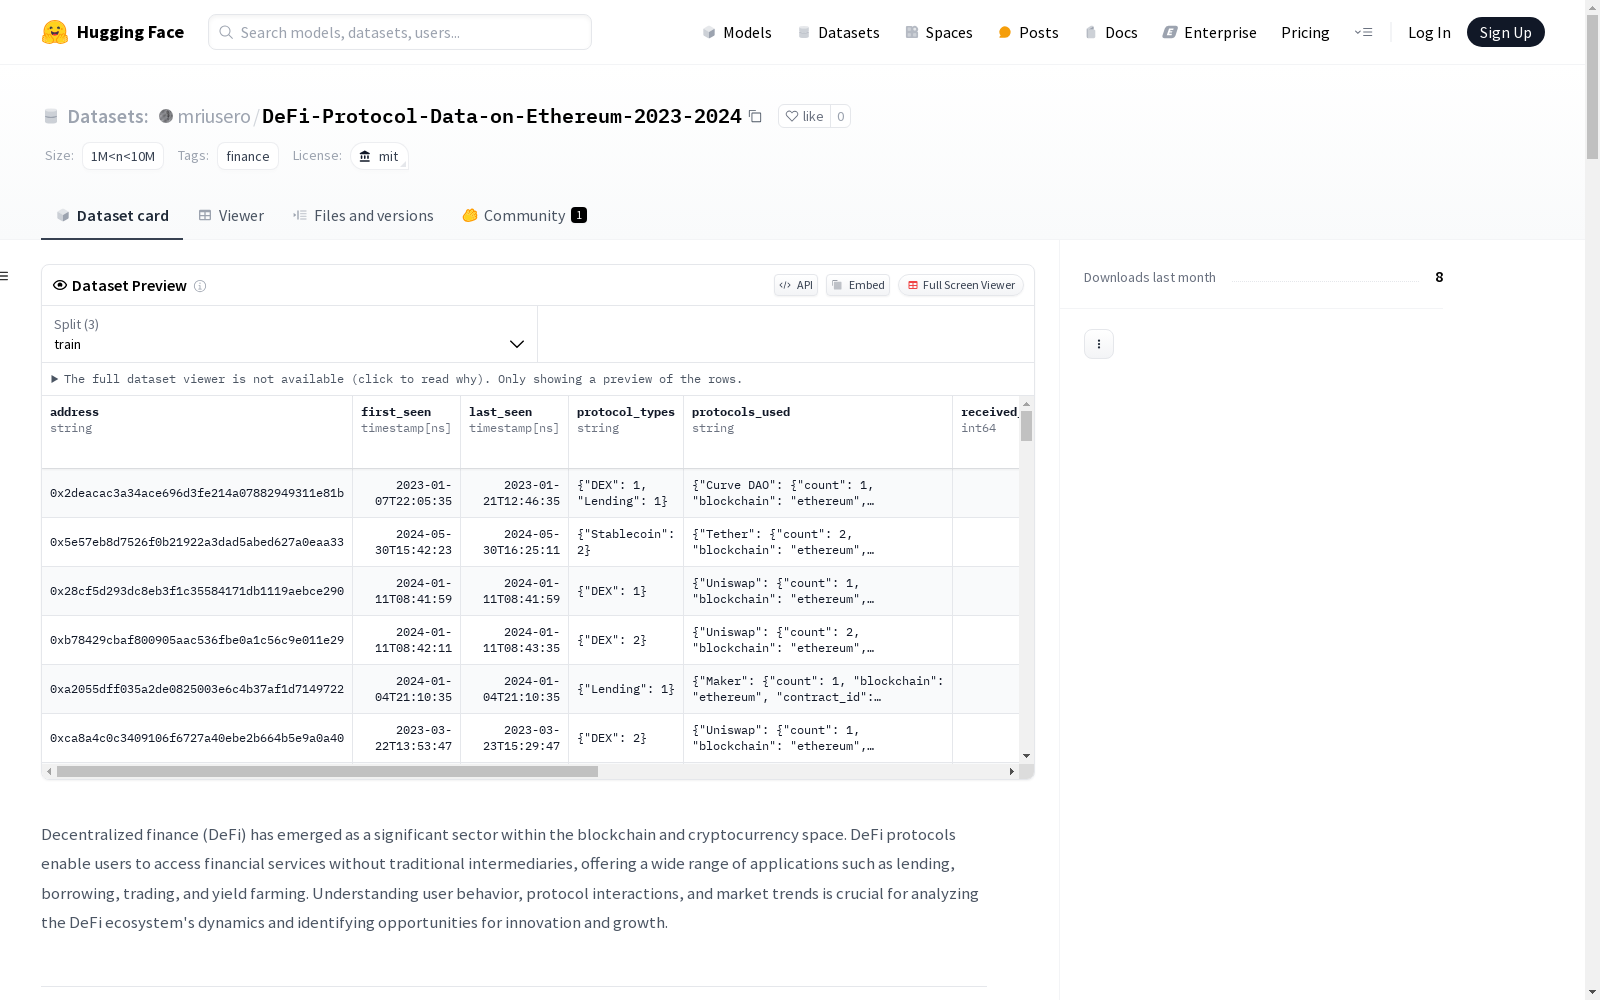Open the three-dot options menu

[1098, 344]
